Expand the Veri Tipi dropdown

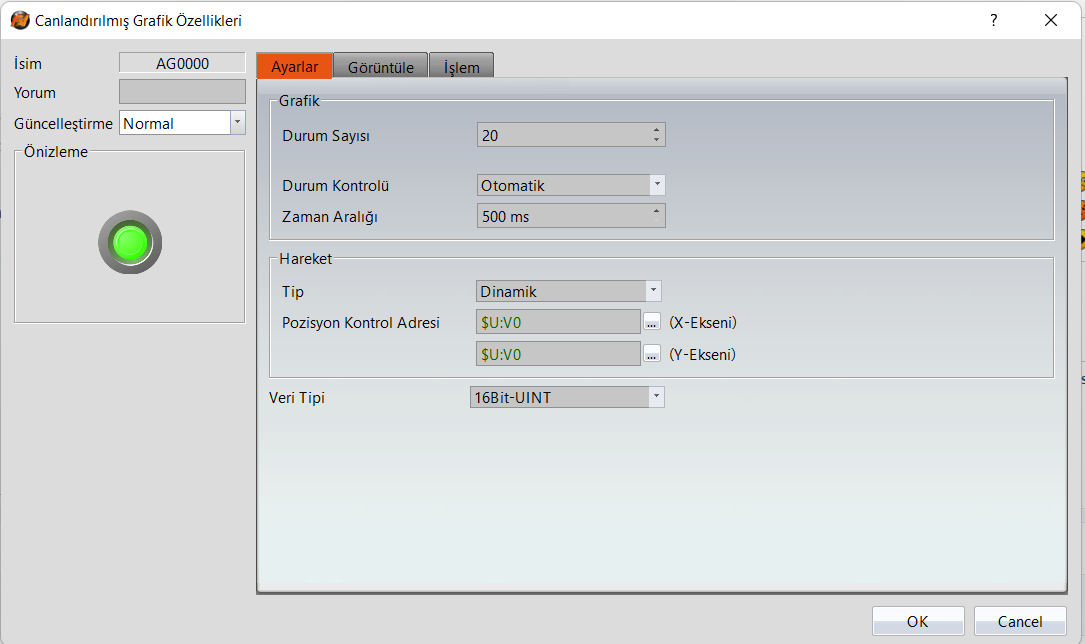(655, 397)
